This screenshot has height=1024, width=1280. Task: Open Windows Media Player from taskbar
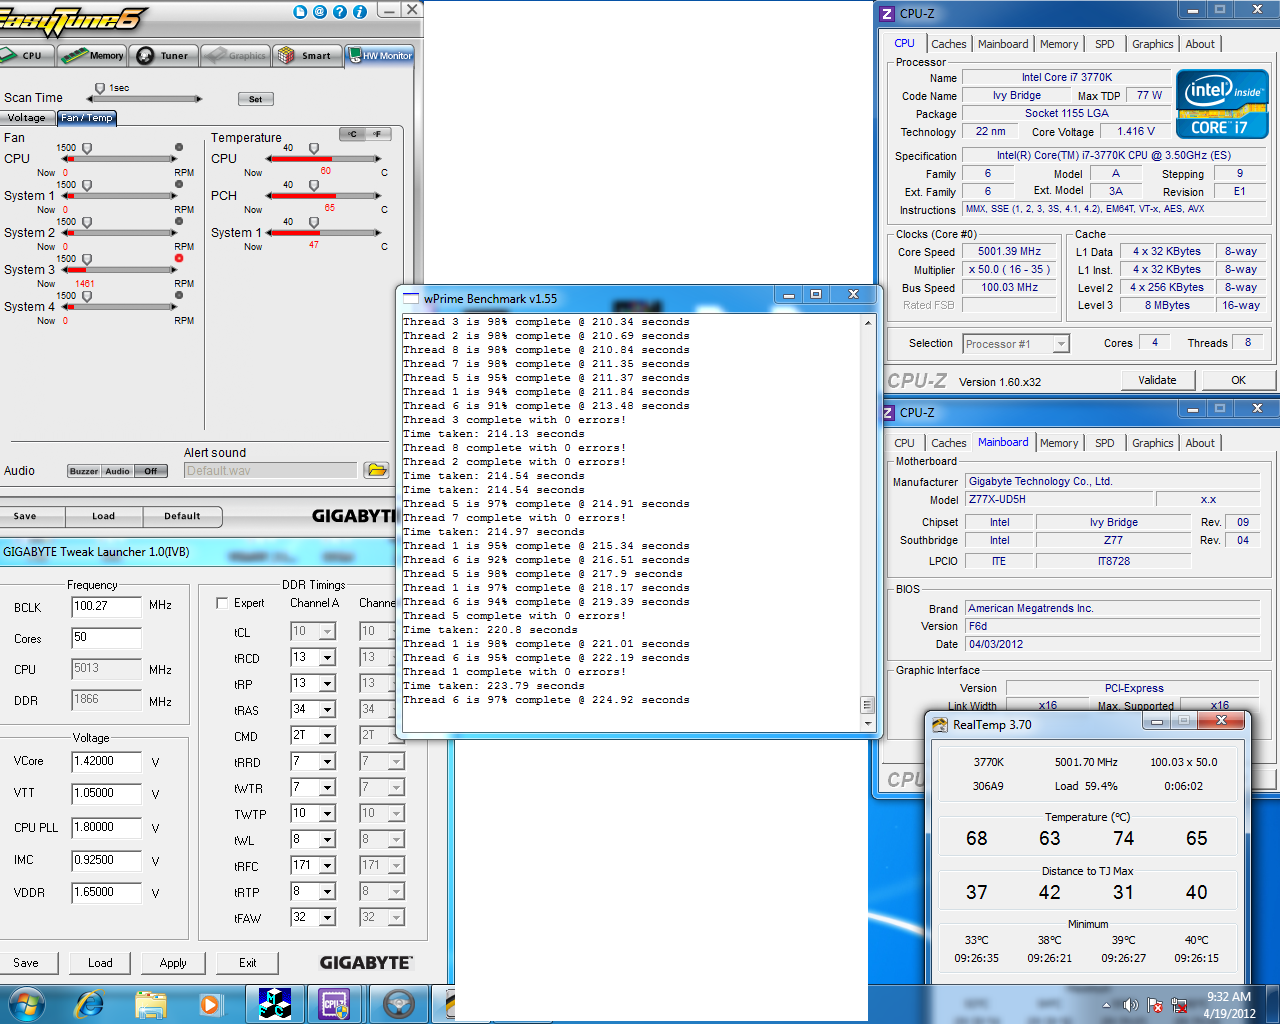210,1003
